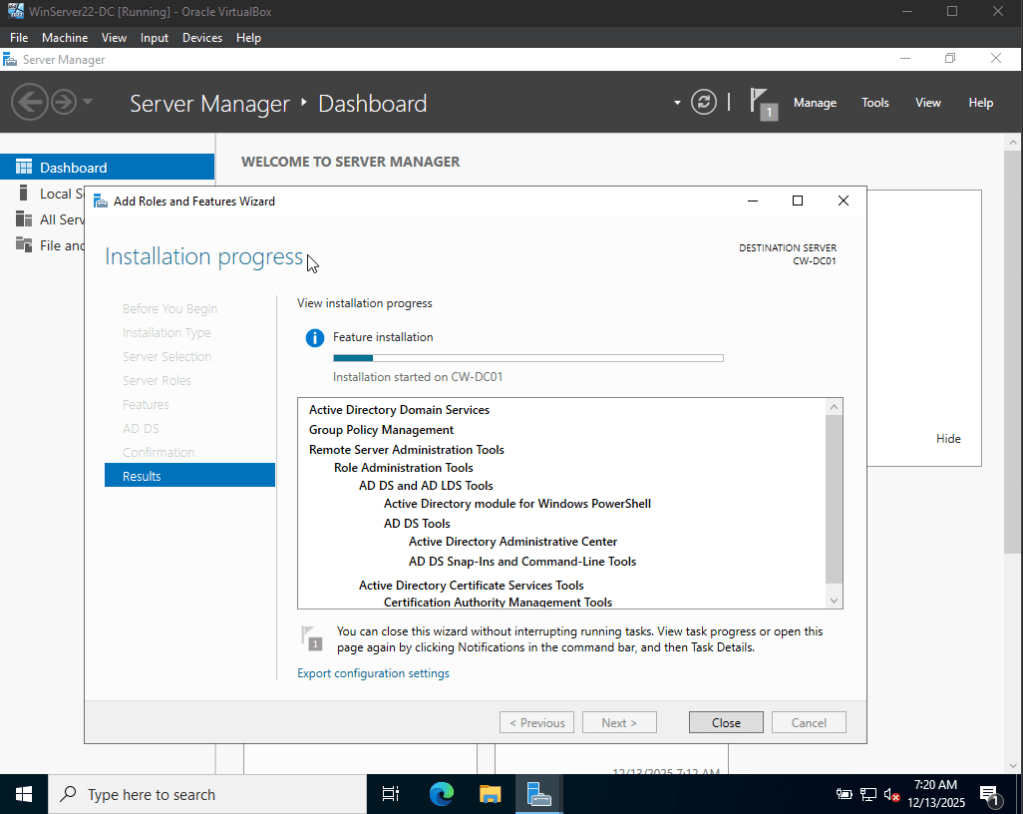Open VirtualBox Devices menu
Viewport: 1023px width, 814px height.
click(202, 38)
